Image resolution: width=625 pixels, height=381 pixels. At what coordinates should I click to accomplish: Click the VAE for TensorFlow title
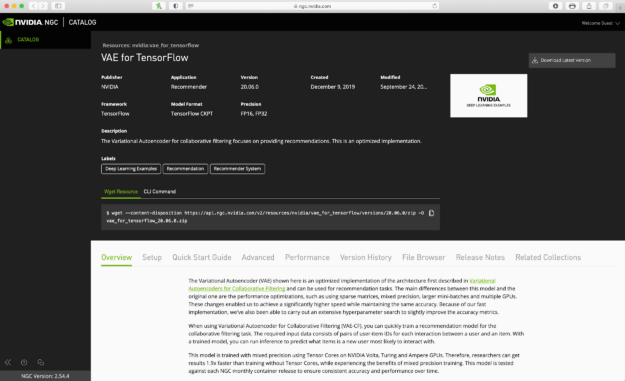pyautogui.click(x=144, y=58)
